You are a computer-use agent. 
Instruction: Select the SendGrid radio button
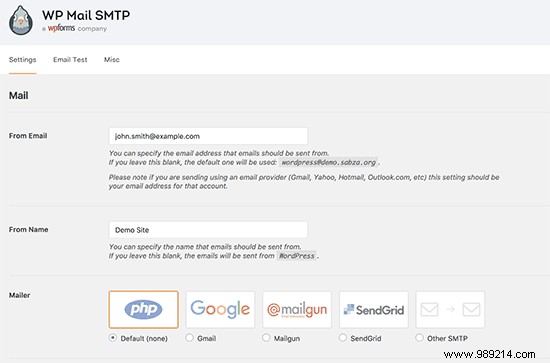pyautogui.click(x=343, y=338)
